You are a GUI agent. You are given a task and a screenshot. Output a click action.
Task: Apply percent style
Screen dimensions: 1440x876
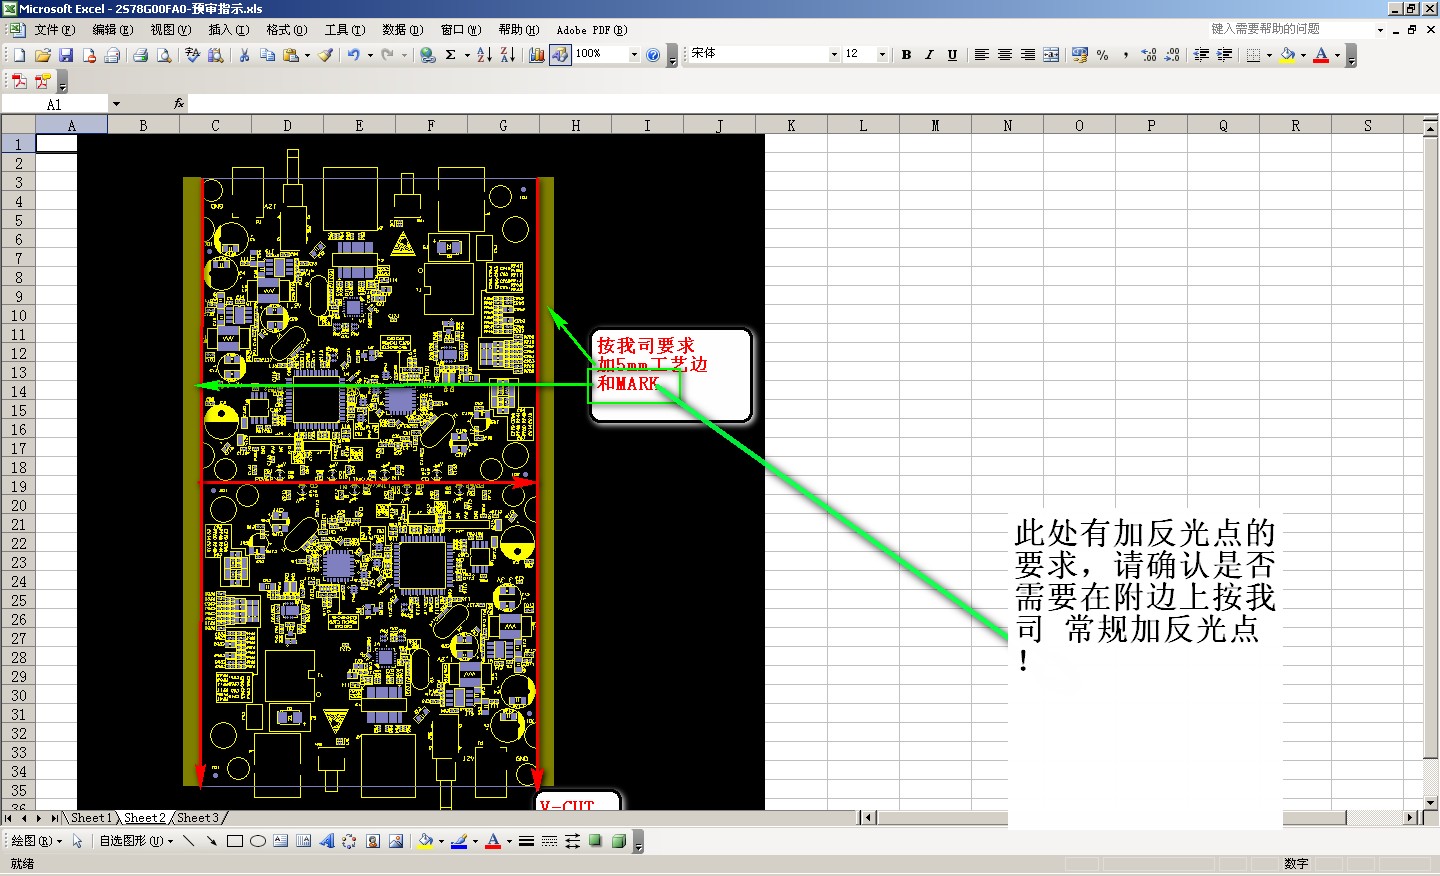(x=1102, y=55)
